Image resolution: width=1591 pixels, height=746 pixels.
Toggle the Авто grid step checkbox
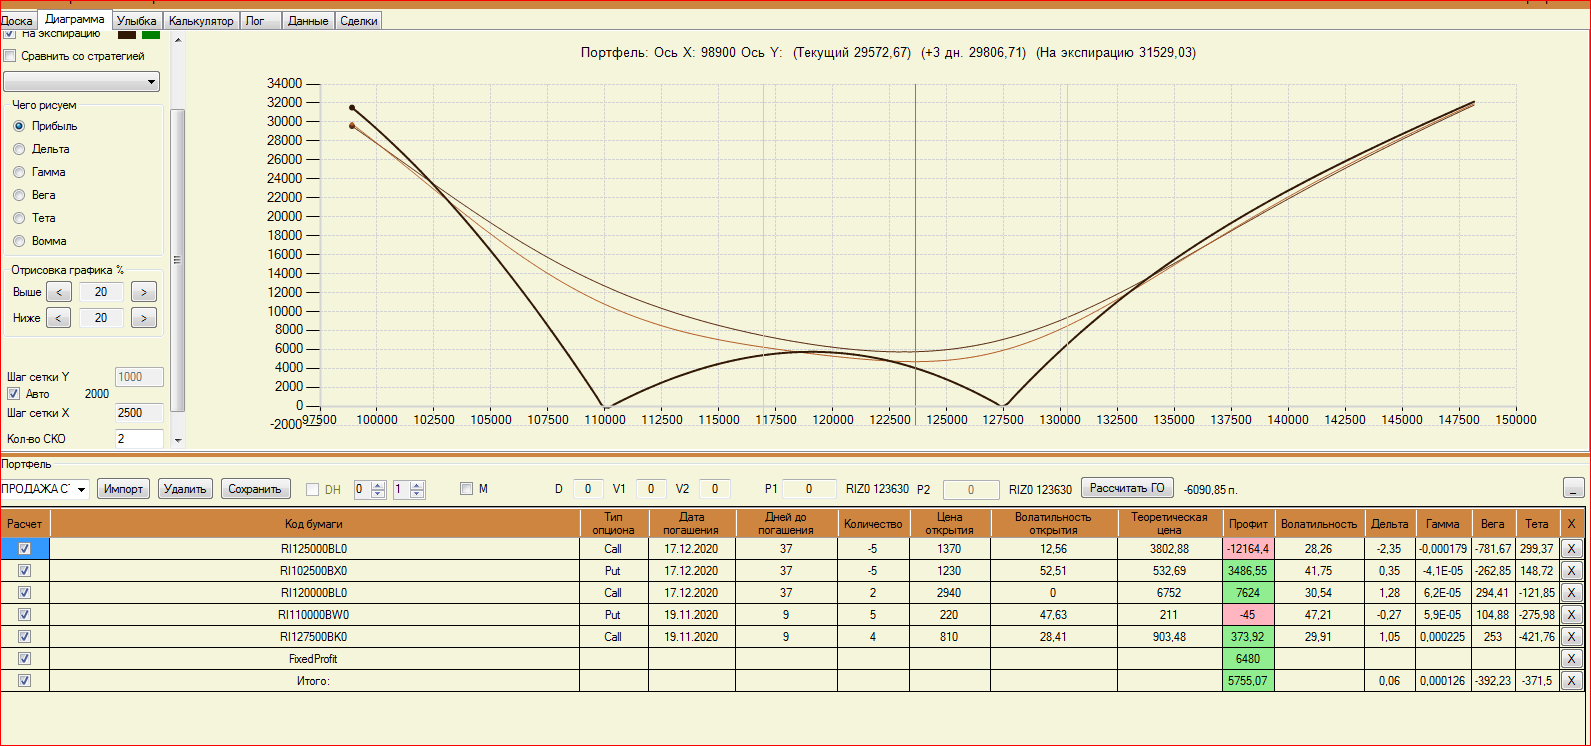click(13, 394)
